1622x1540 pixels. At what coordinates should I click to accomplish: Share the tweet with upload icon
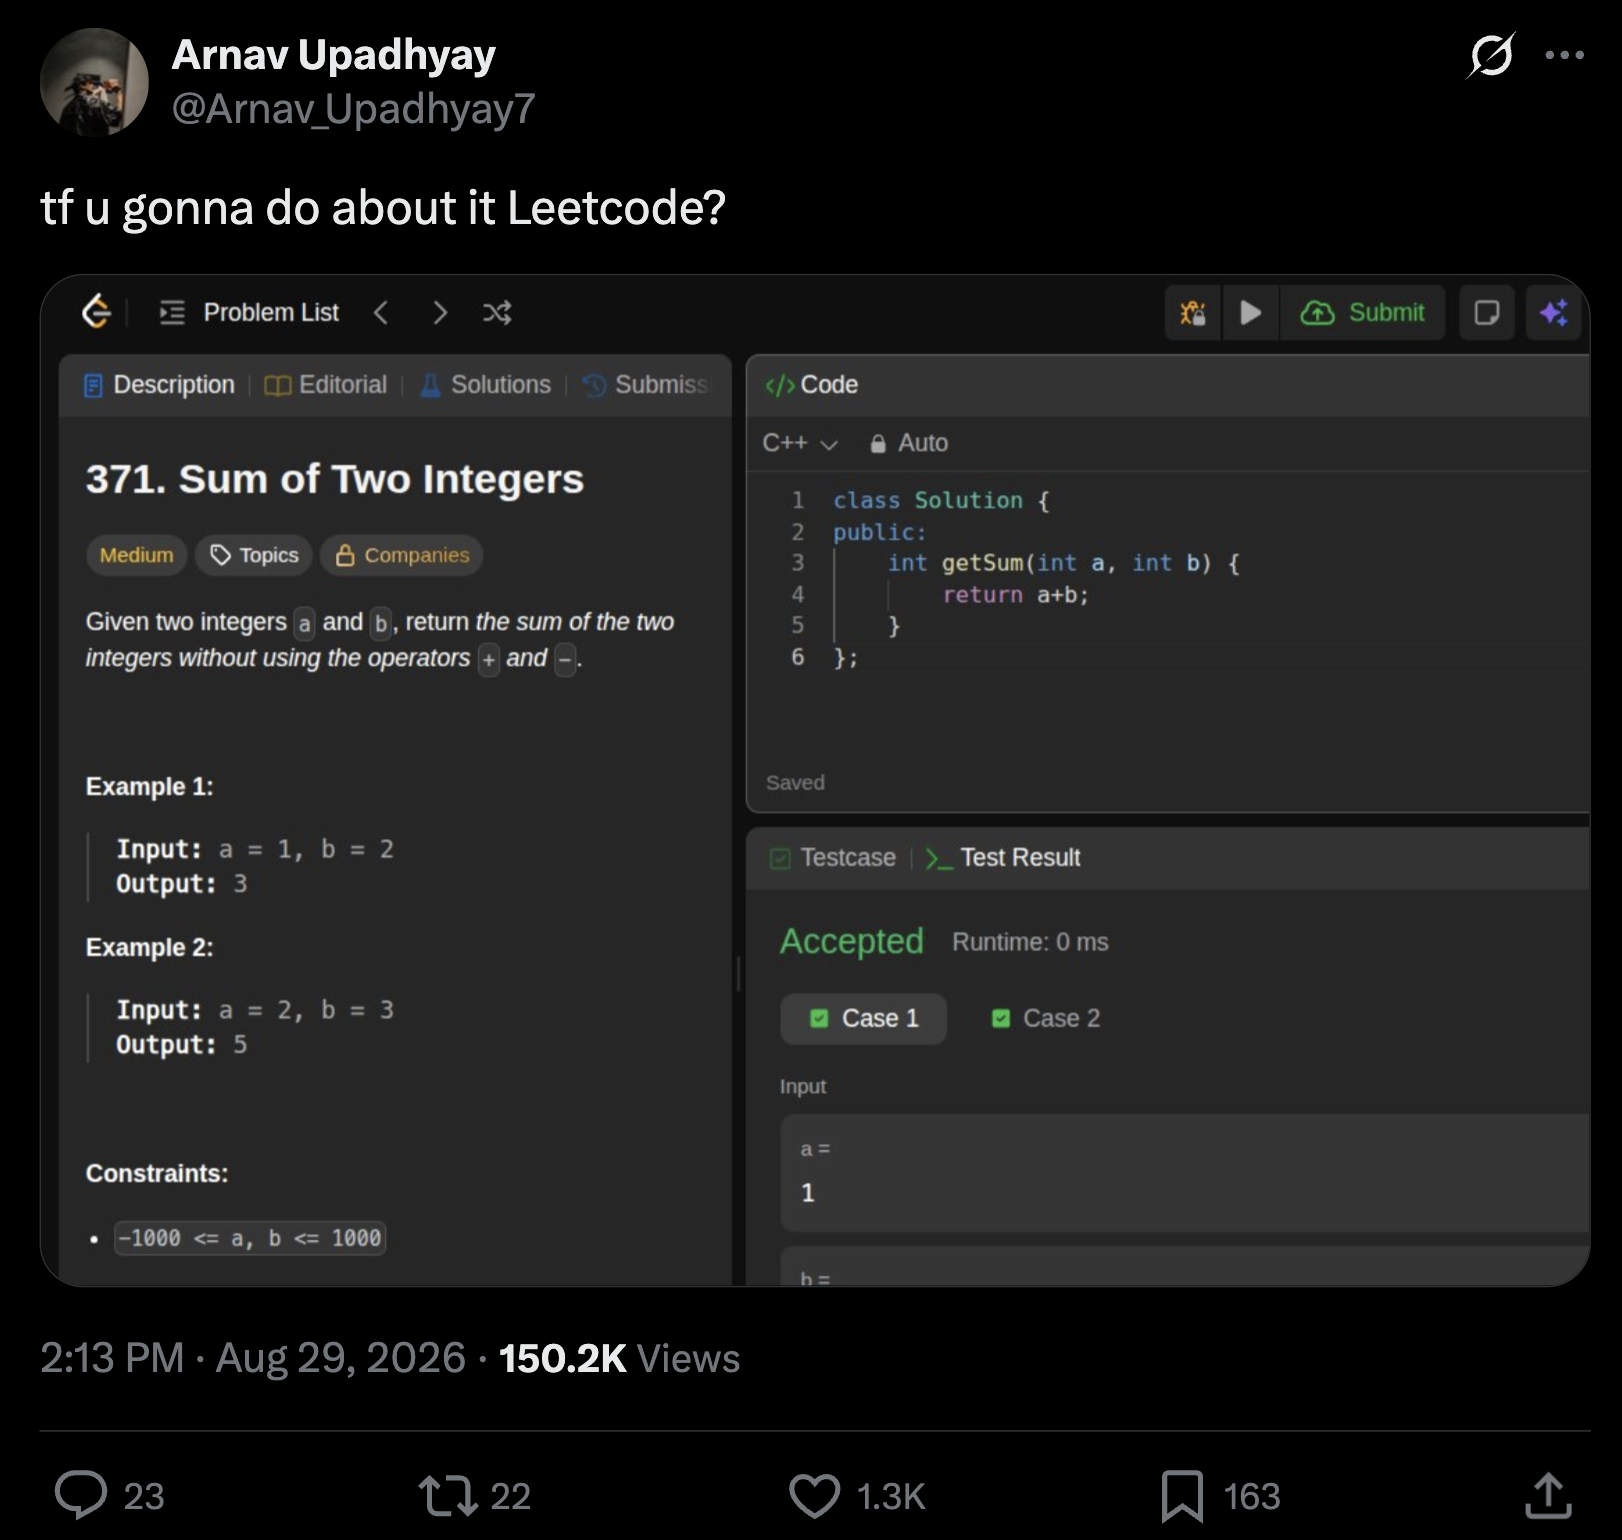pos(1549,1496)
